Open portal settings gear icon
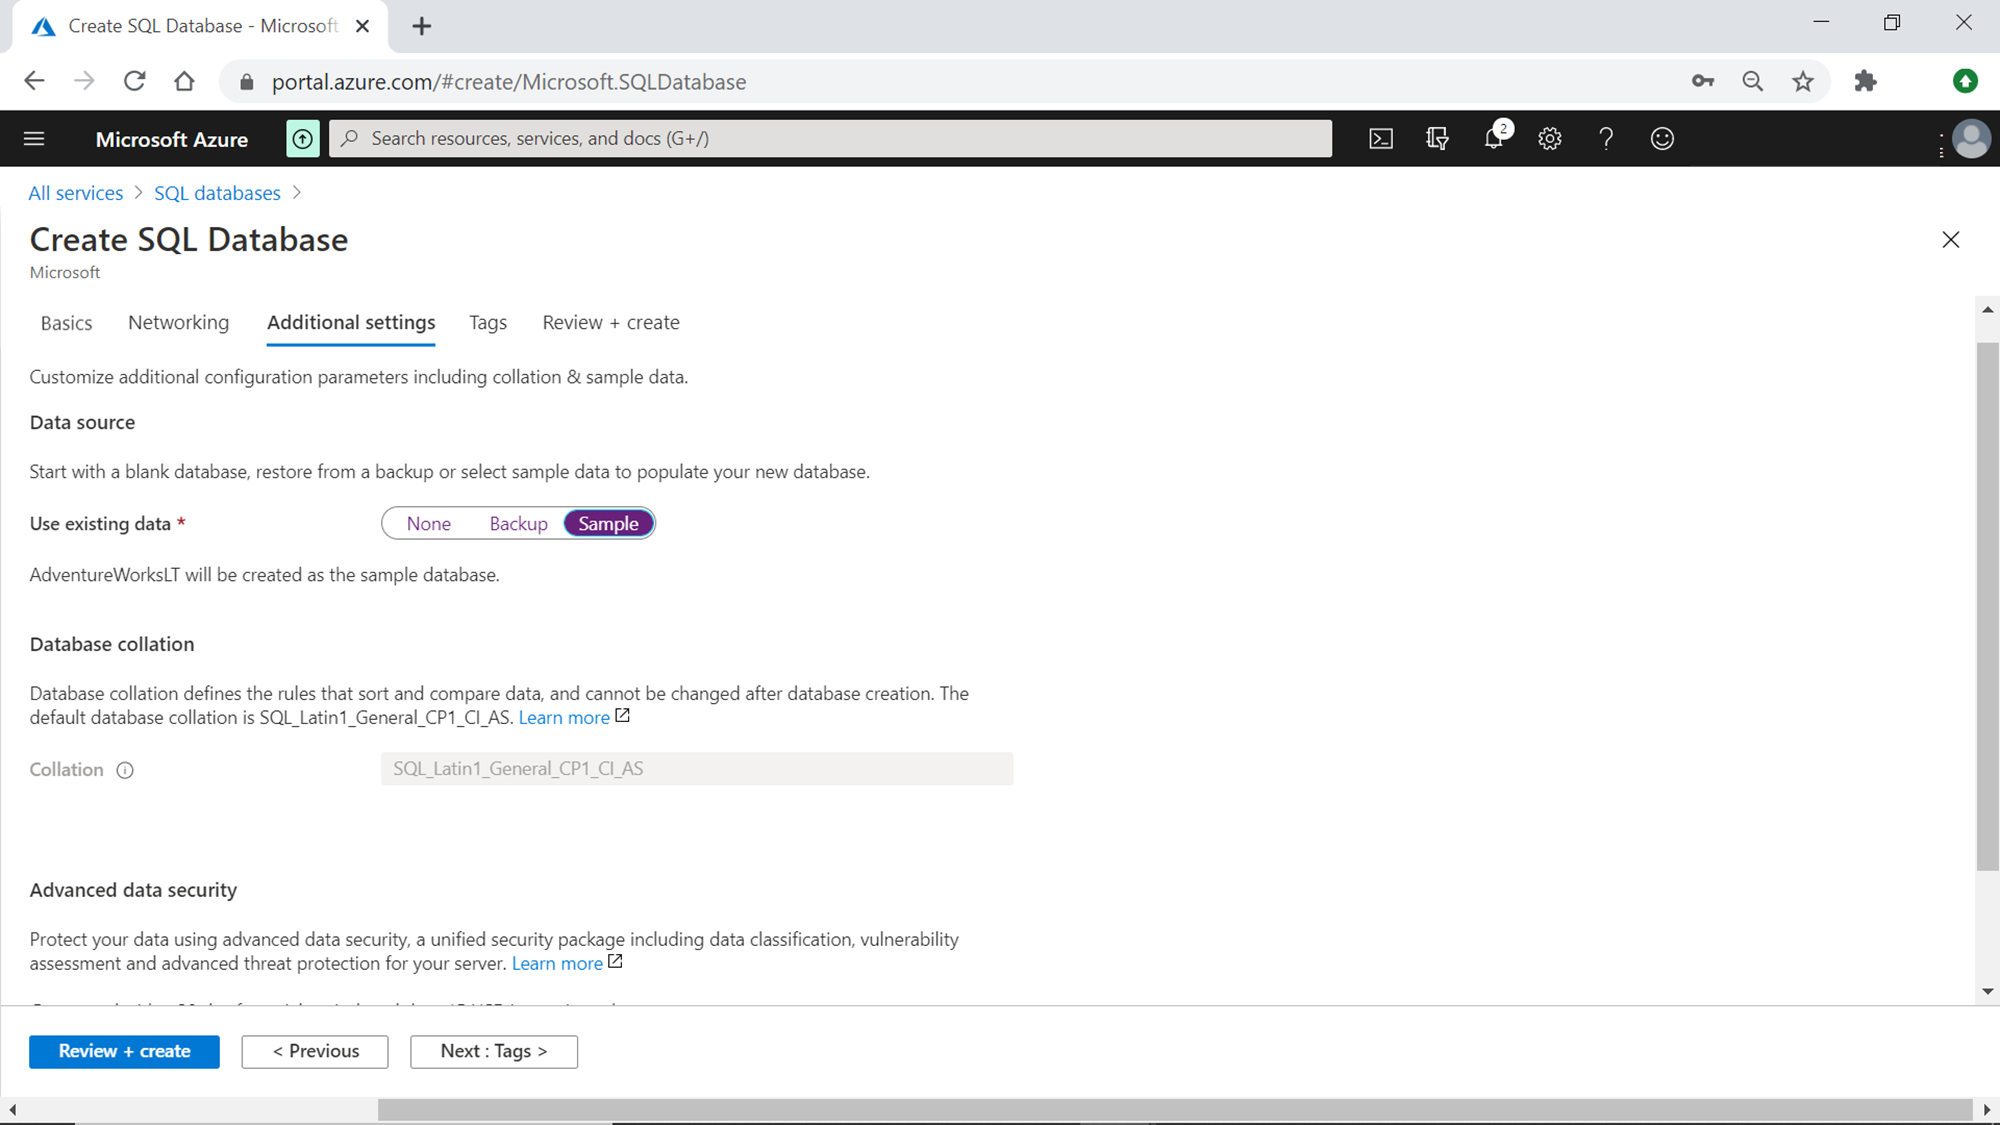 1550,139
